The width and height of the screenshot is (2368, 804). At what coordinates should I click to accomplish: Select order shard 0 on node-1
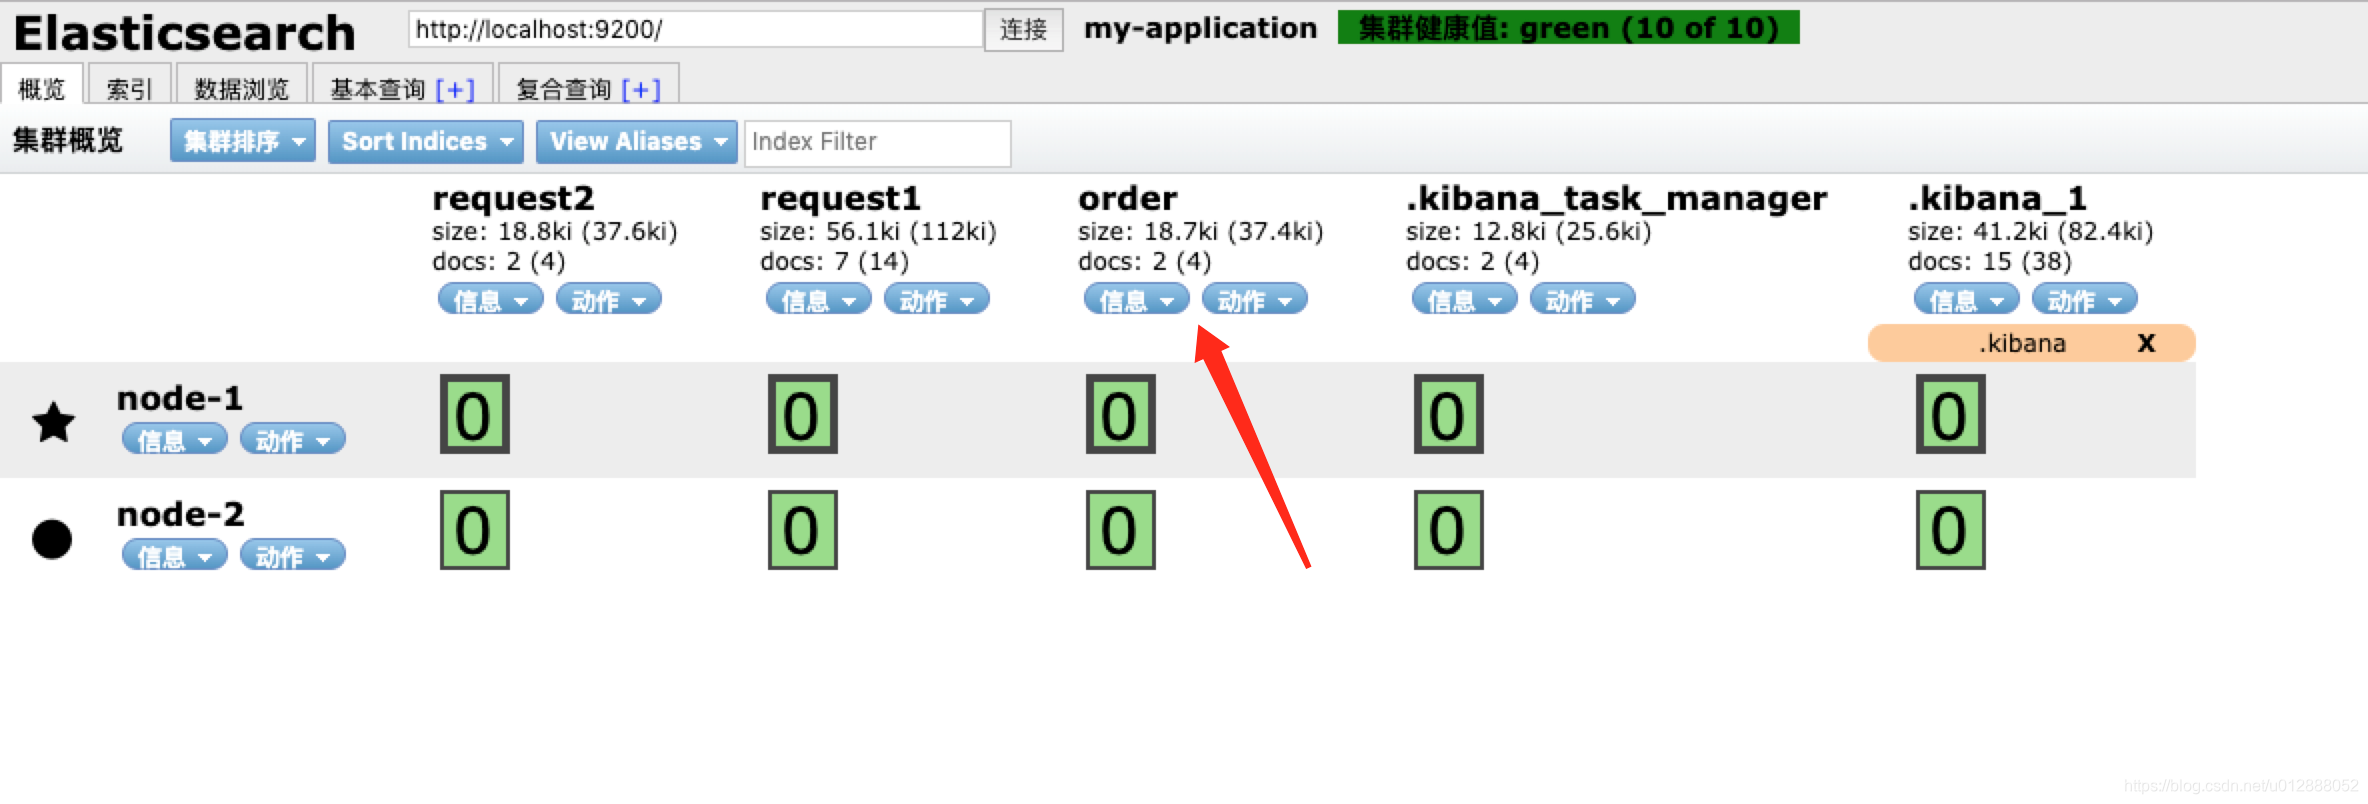(1121, 414)
